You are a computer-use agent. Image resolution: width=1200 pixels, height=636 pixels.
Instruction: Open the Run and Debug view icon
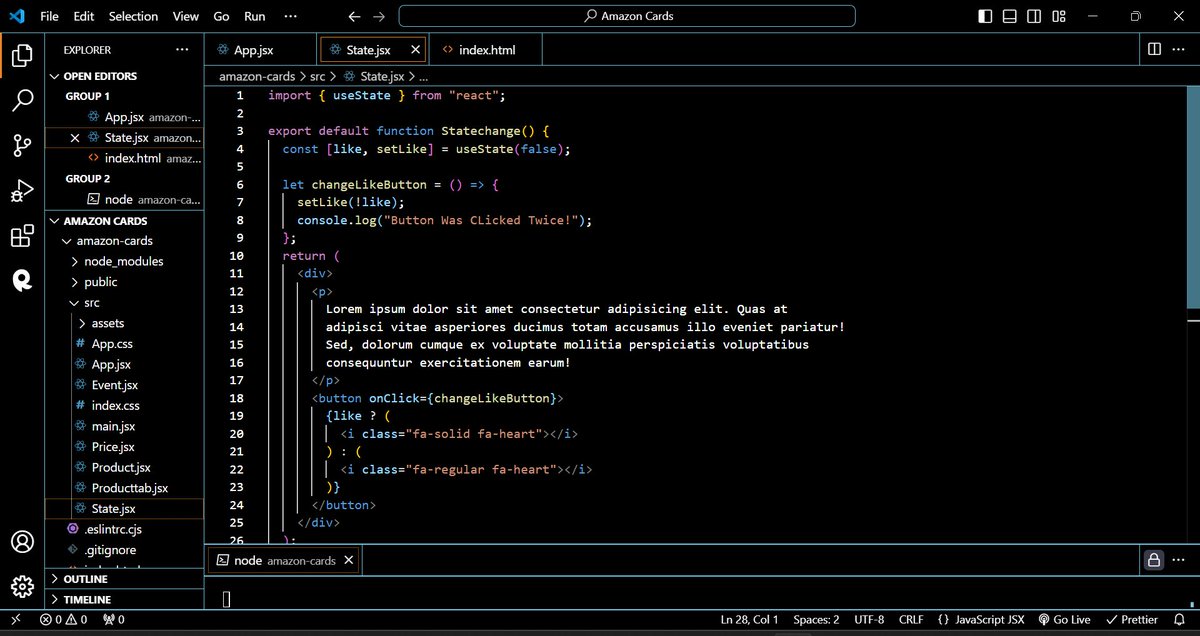pos(22,191)
